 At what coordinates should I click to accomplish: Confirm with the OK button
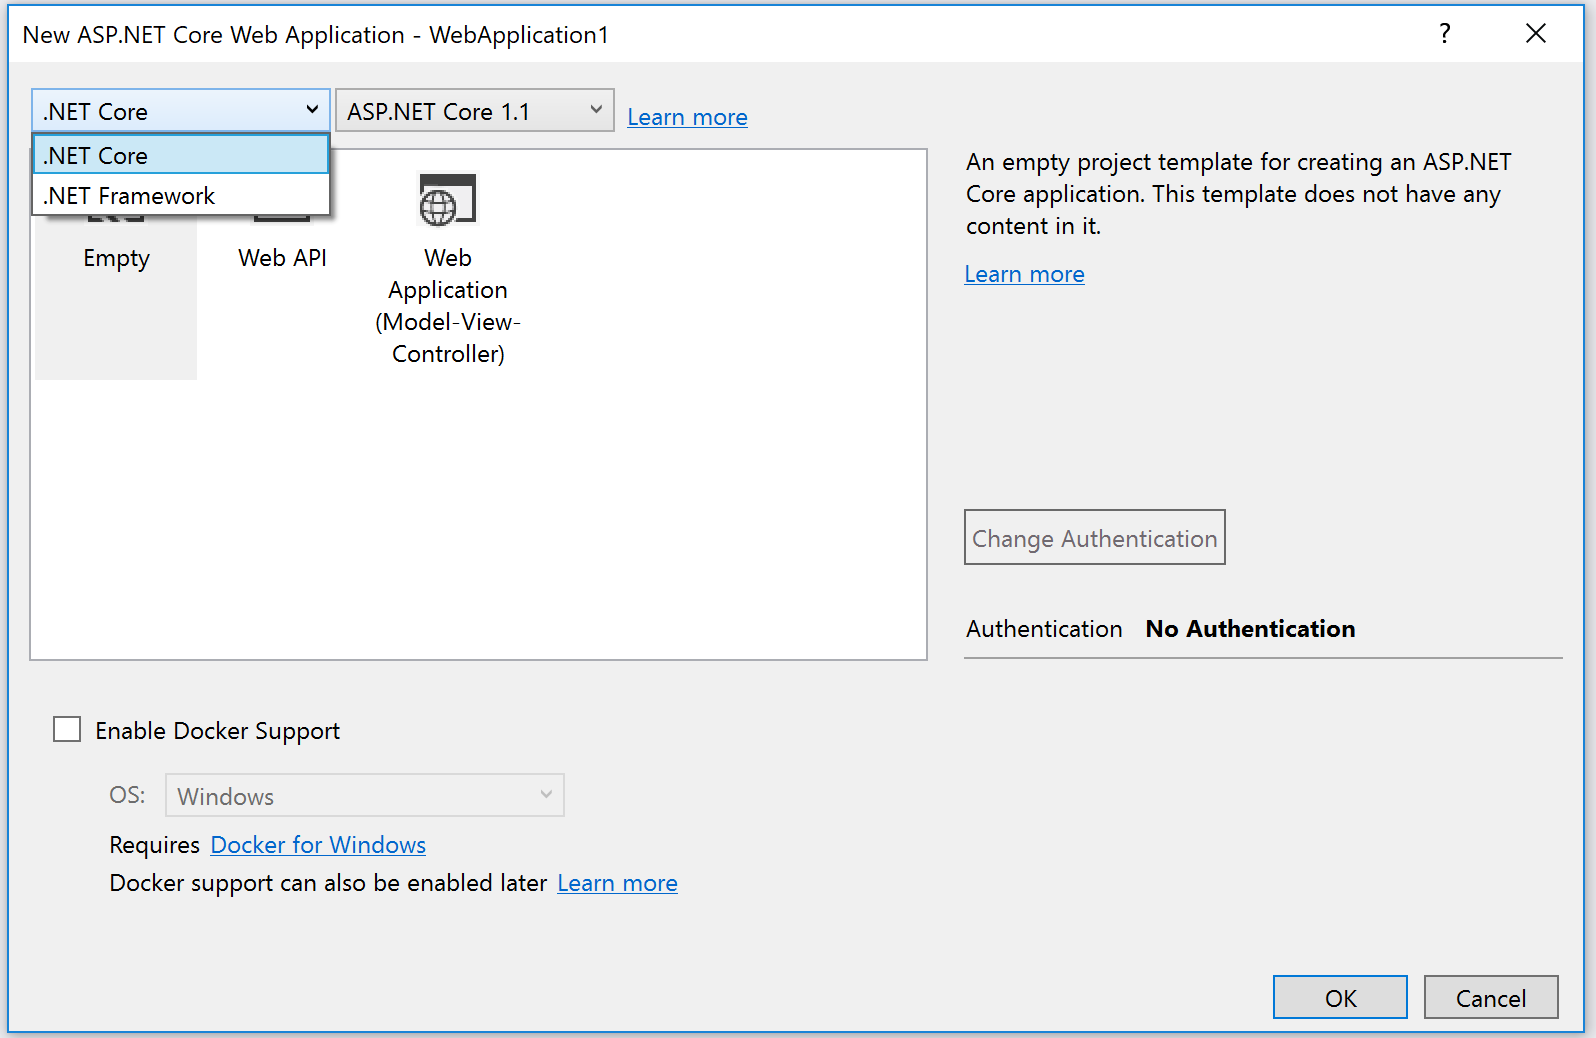click(1340, 997)
